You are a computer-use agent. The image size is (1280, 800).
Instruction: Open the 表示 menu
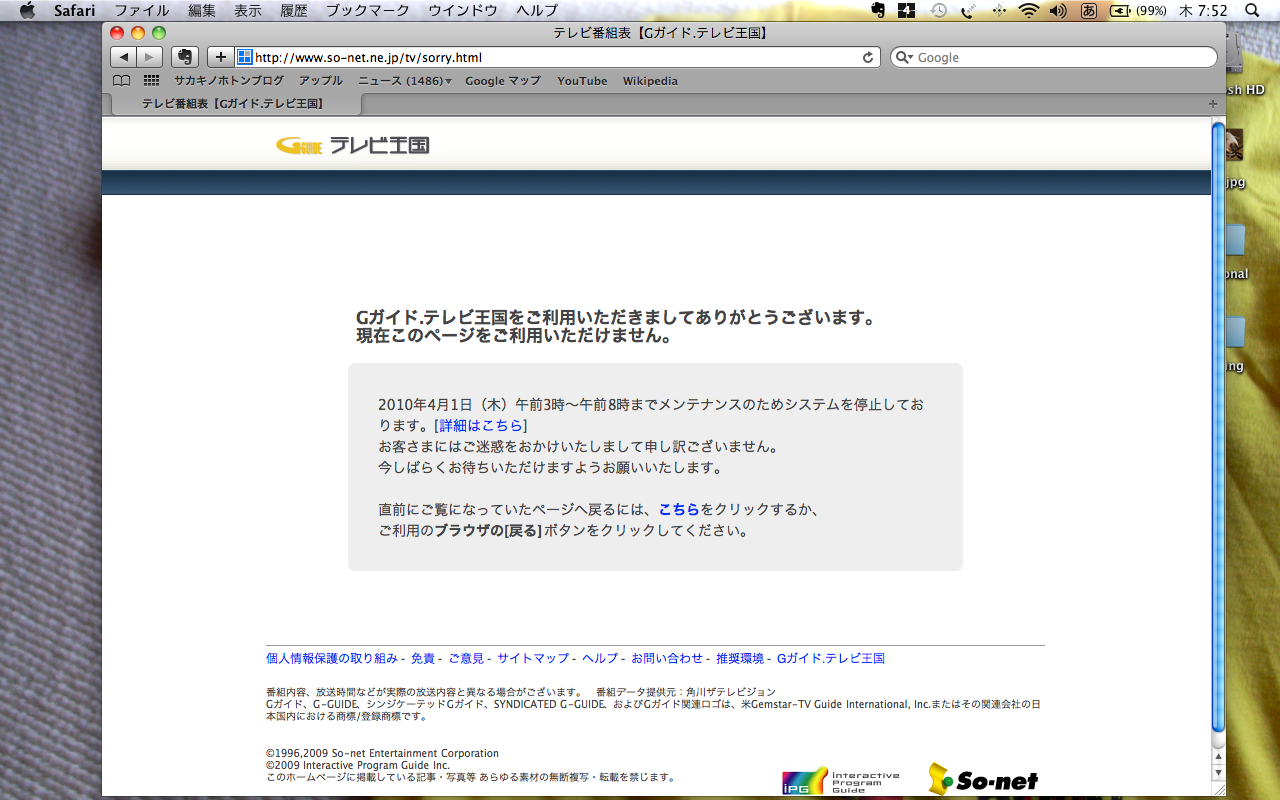248,11
